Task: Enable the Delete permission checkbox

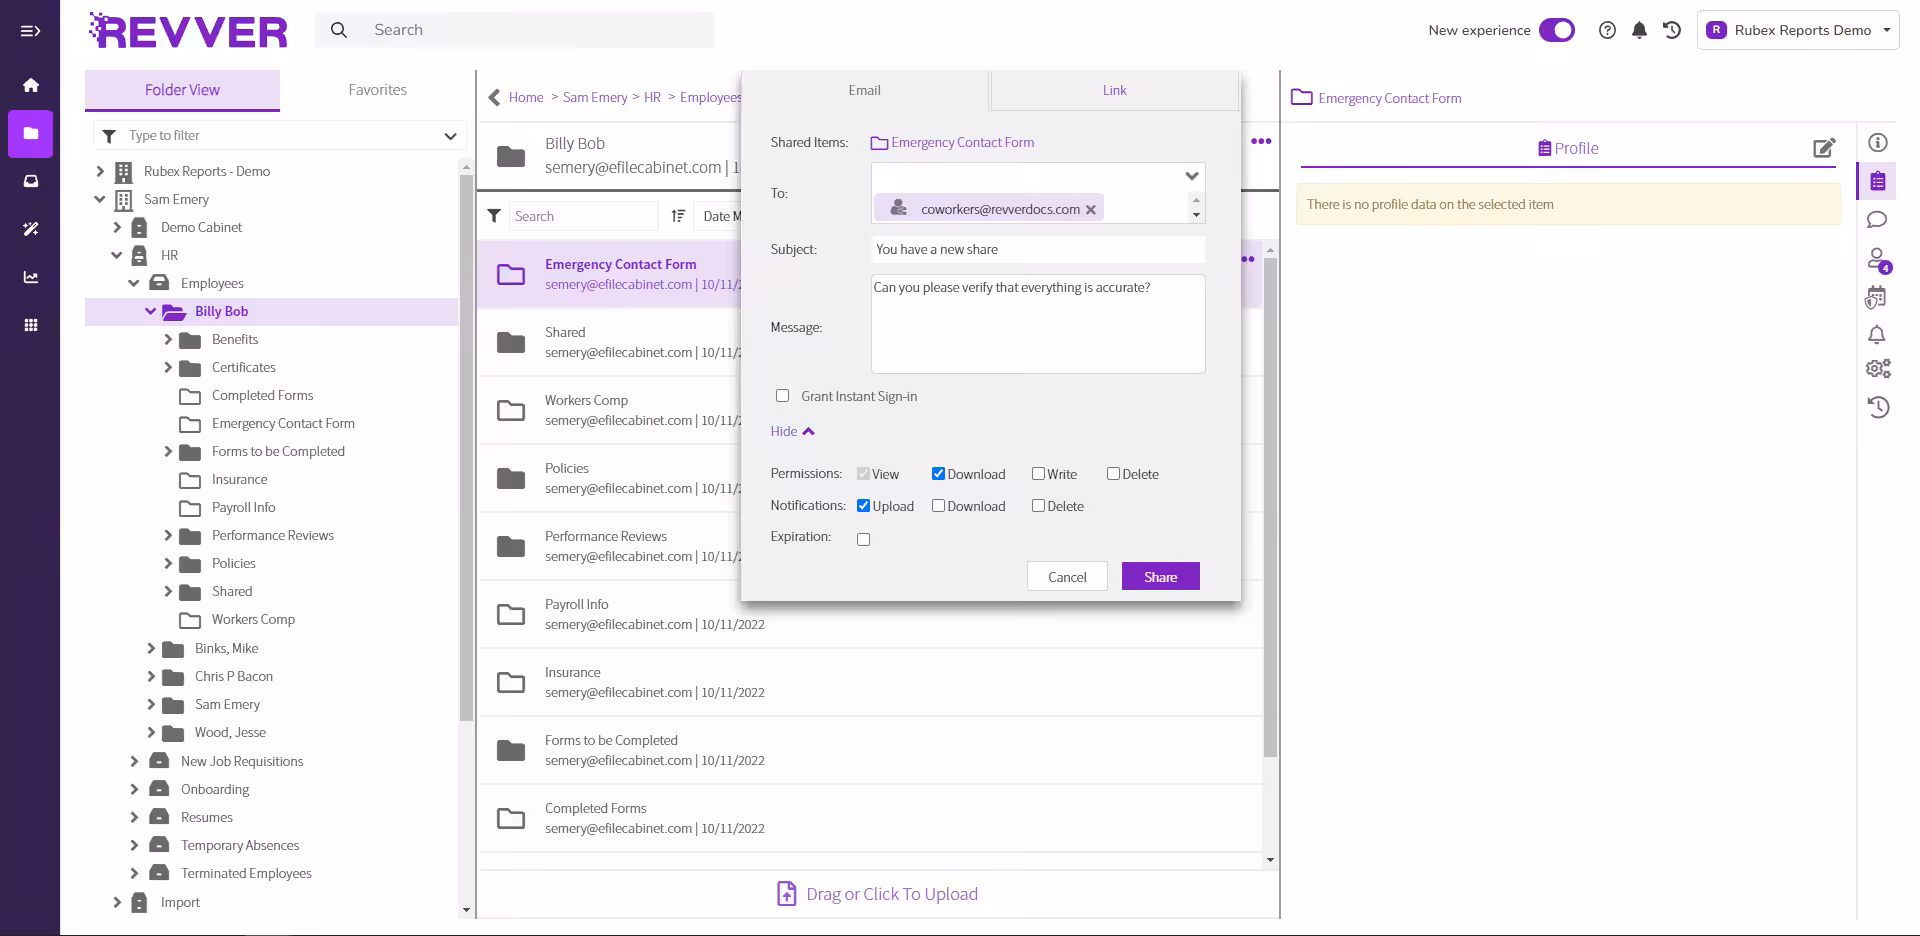Action: (x=1113, y=474)
